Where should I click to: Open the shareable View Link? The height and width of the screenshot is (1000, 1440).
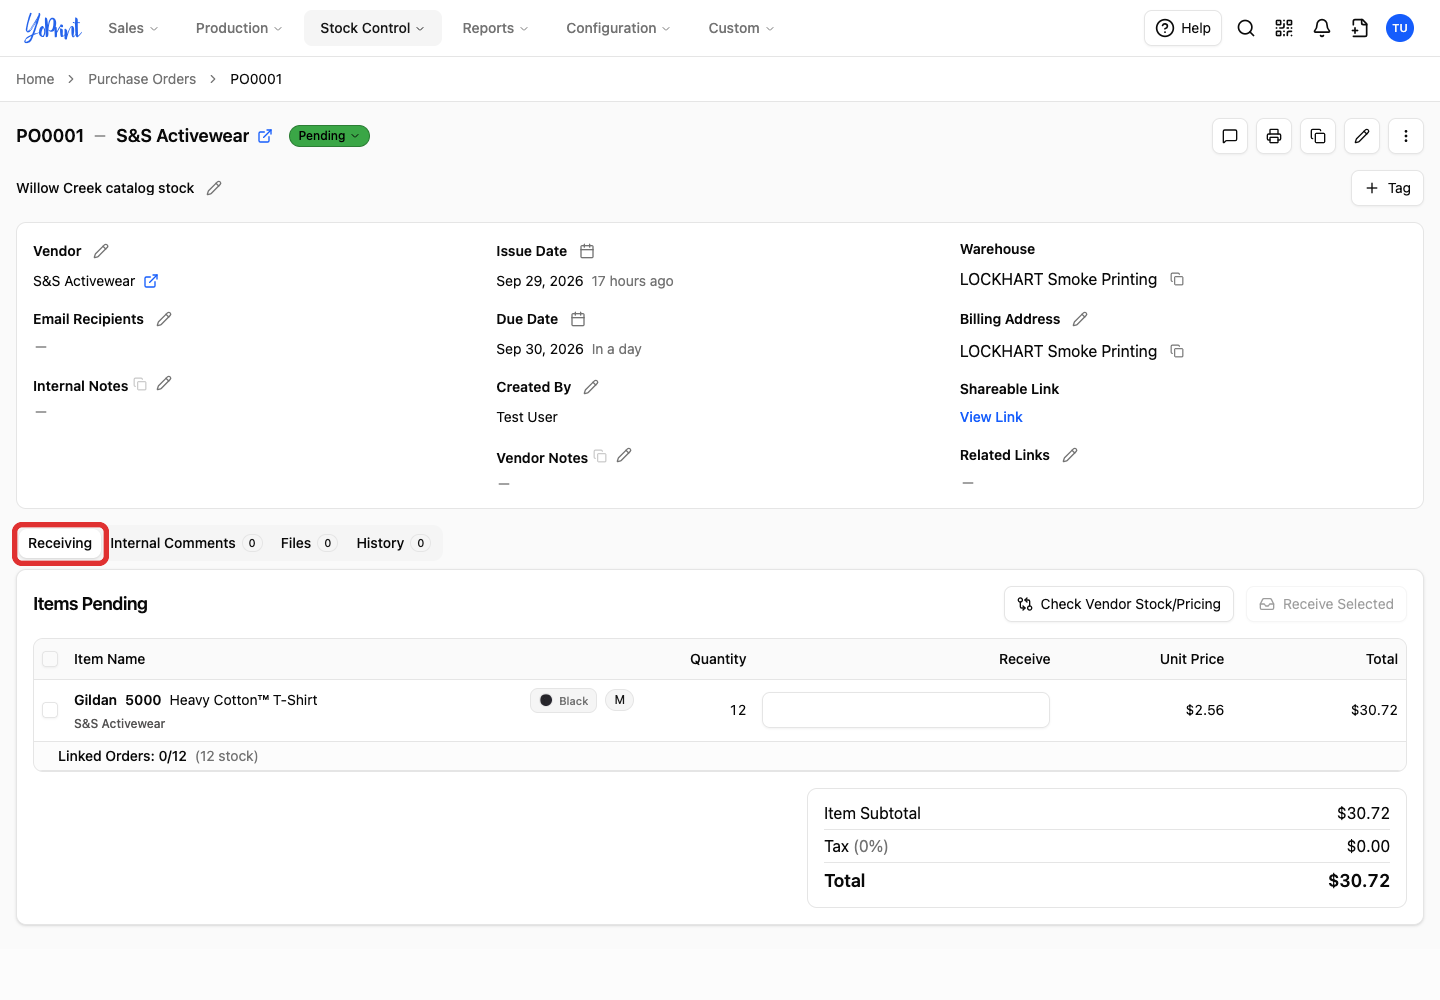click(x=991, y=417)
